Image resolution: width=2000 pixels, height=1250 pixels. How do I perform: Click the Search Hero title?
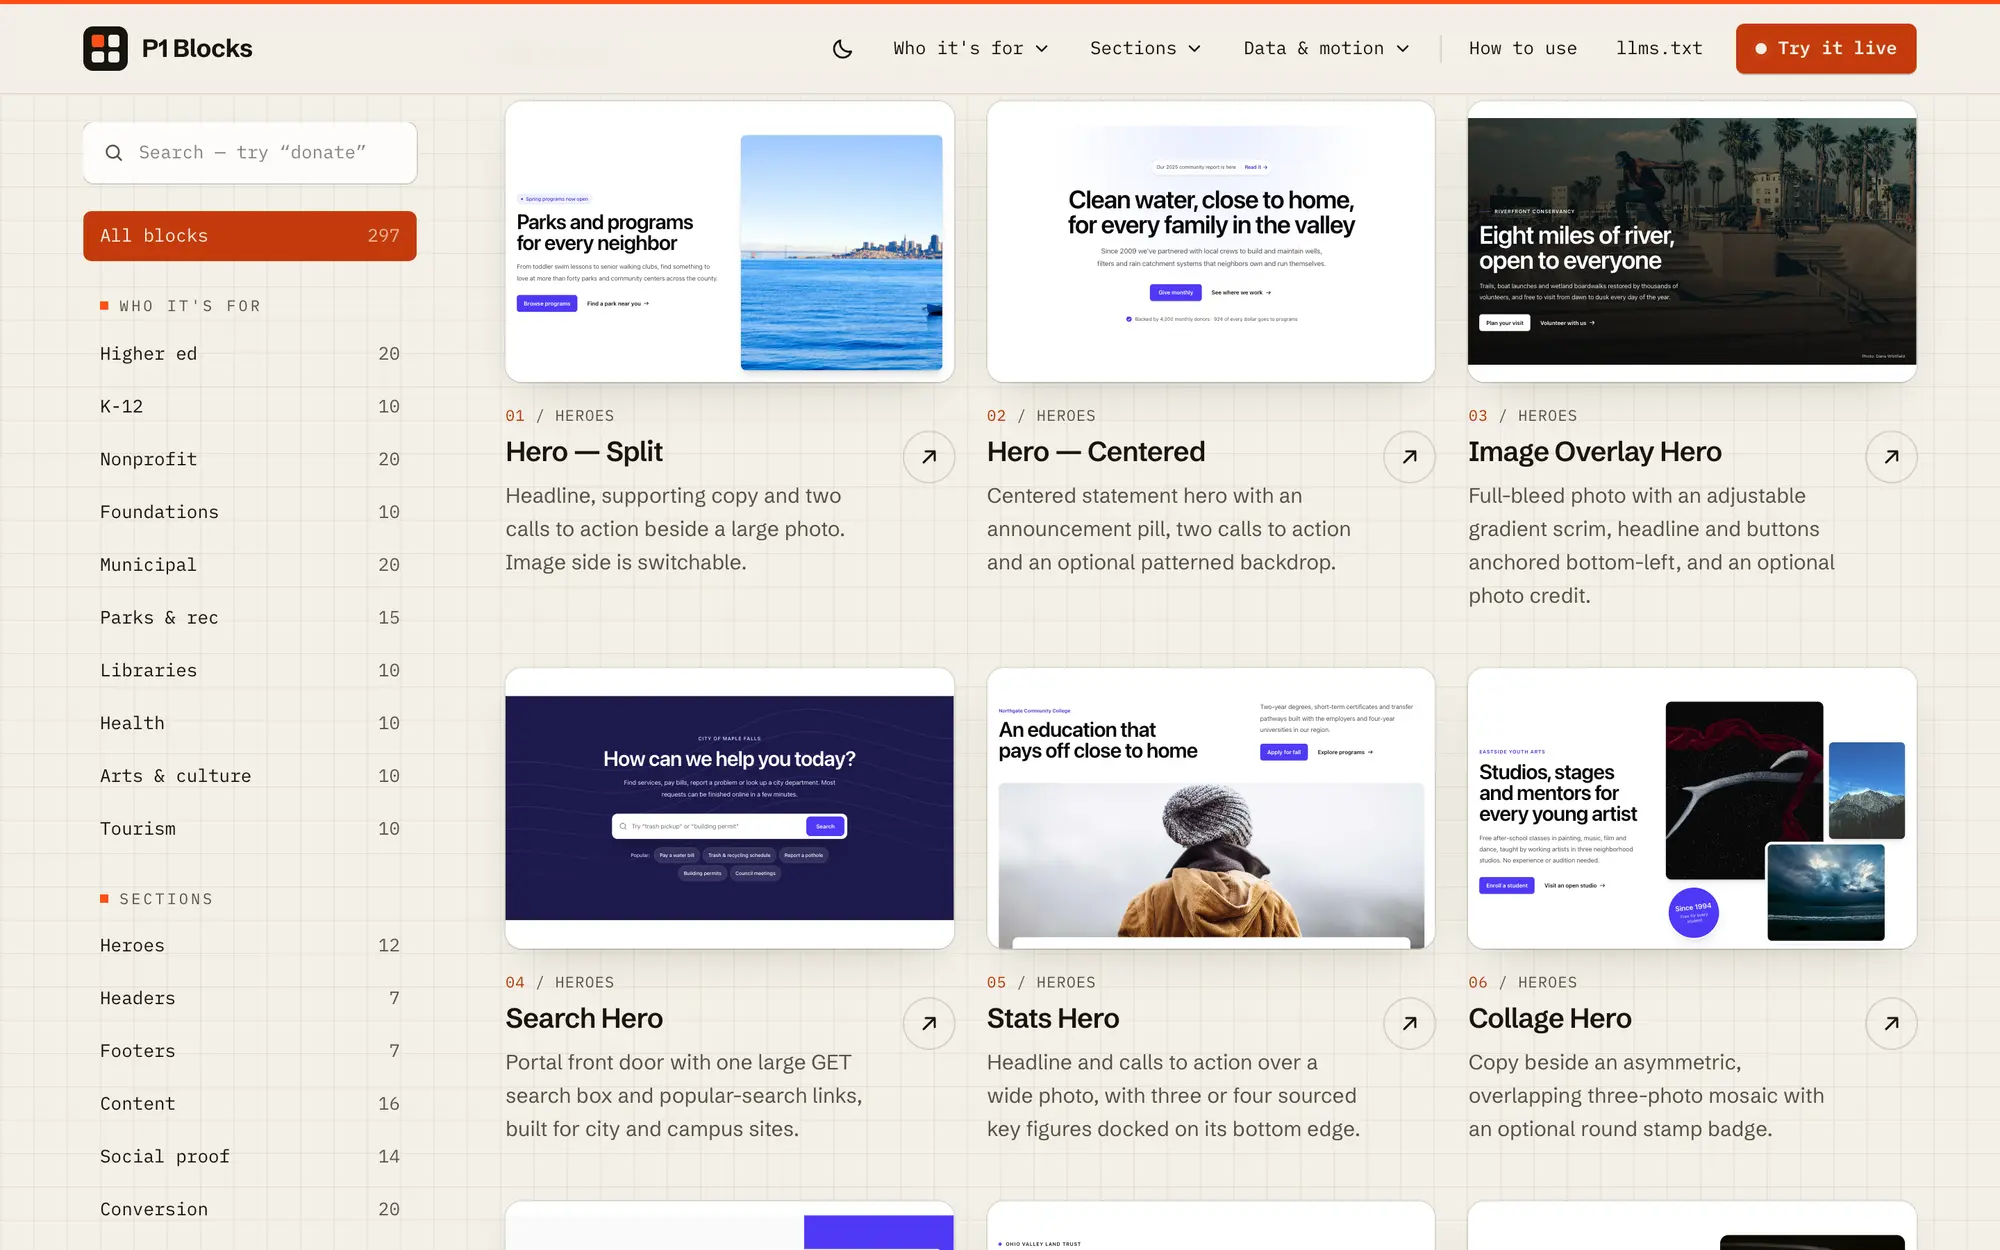[x=584, y=1019]
